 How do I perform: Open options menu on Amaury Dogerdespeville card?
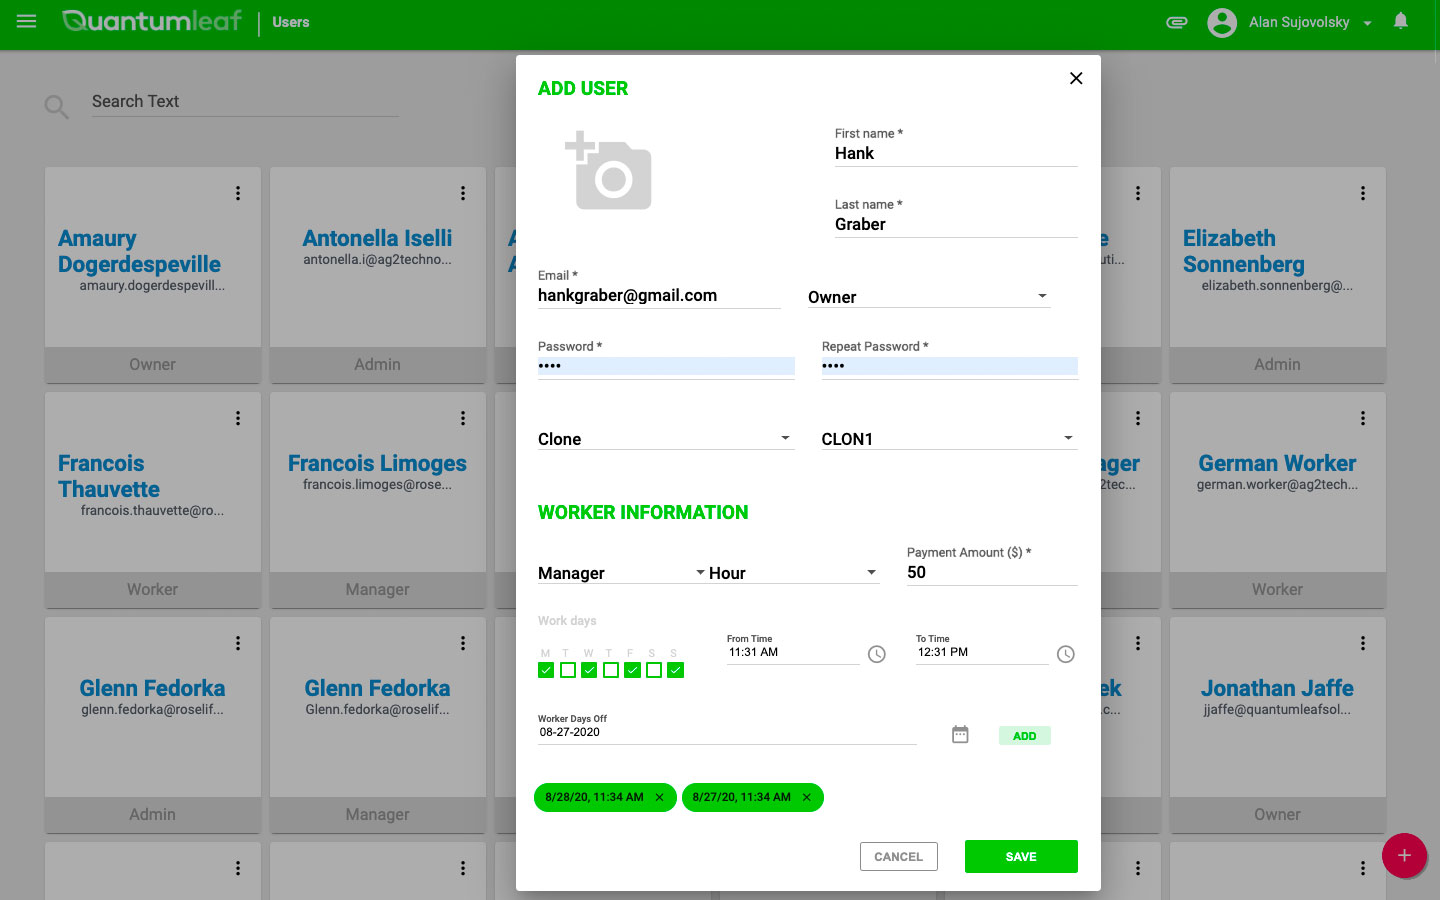click(238, 193)
